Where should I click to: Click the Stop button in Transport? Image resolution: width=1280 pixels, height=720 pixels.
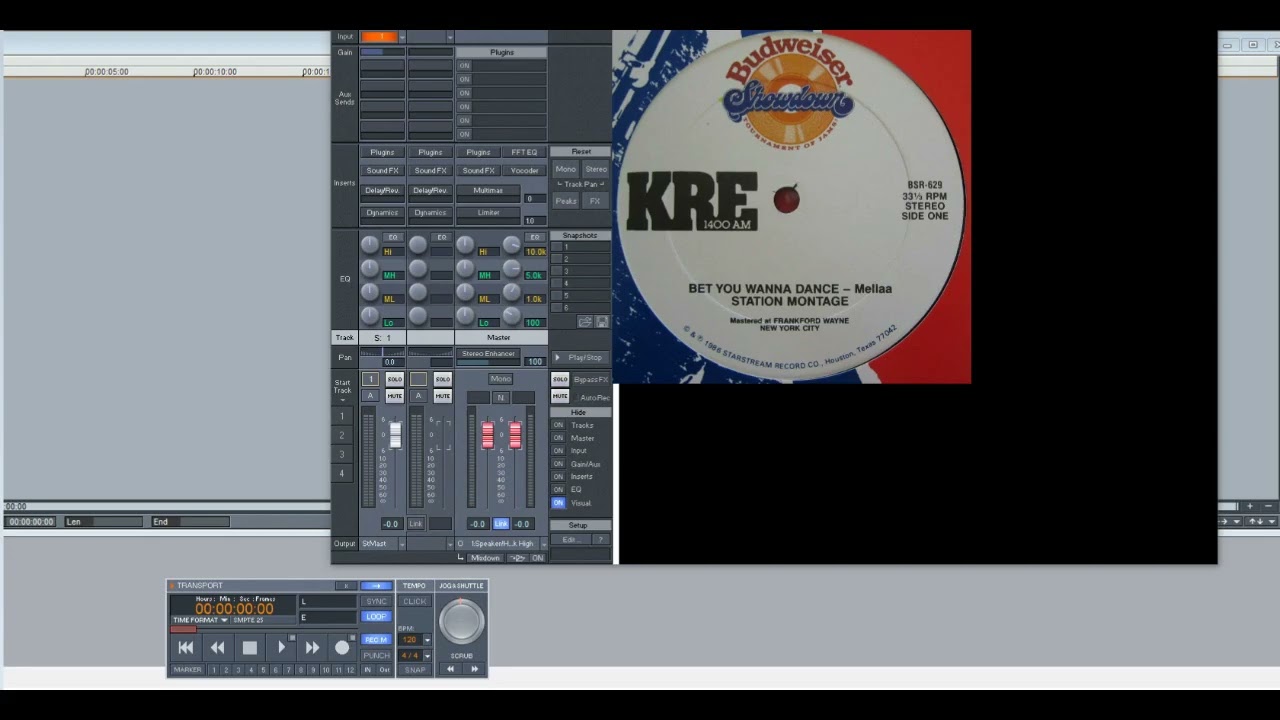249,648
